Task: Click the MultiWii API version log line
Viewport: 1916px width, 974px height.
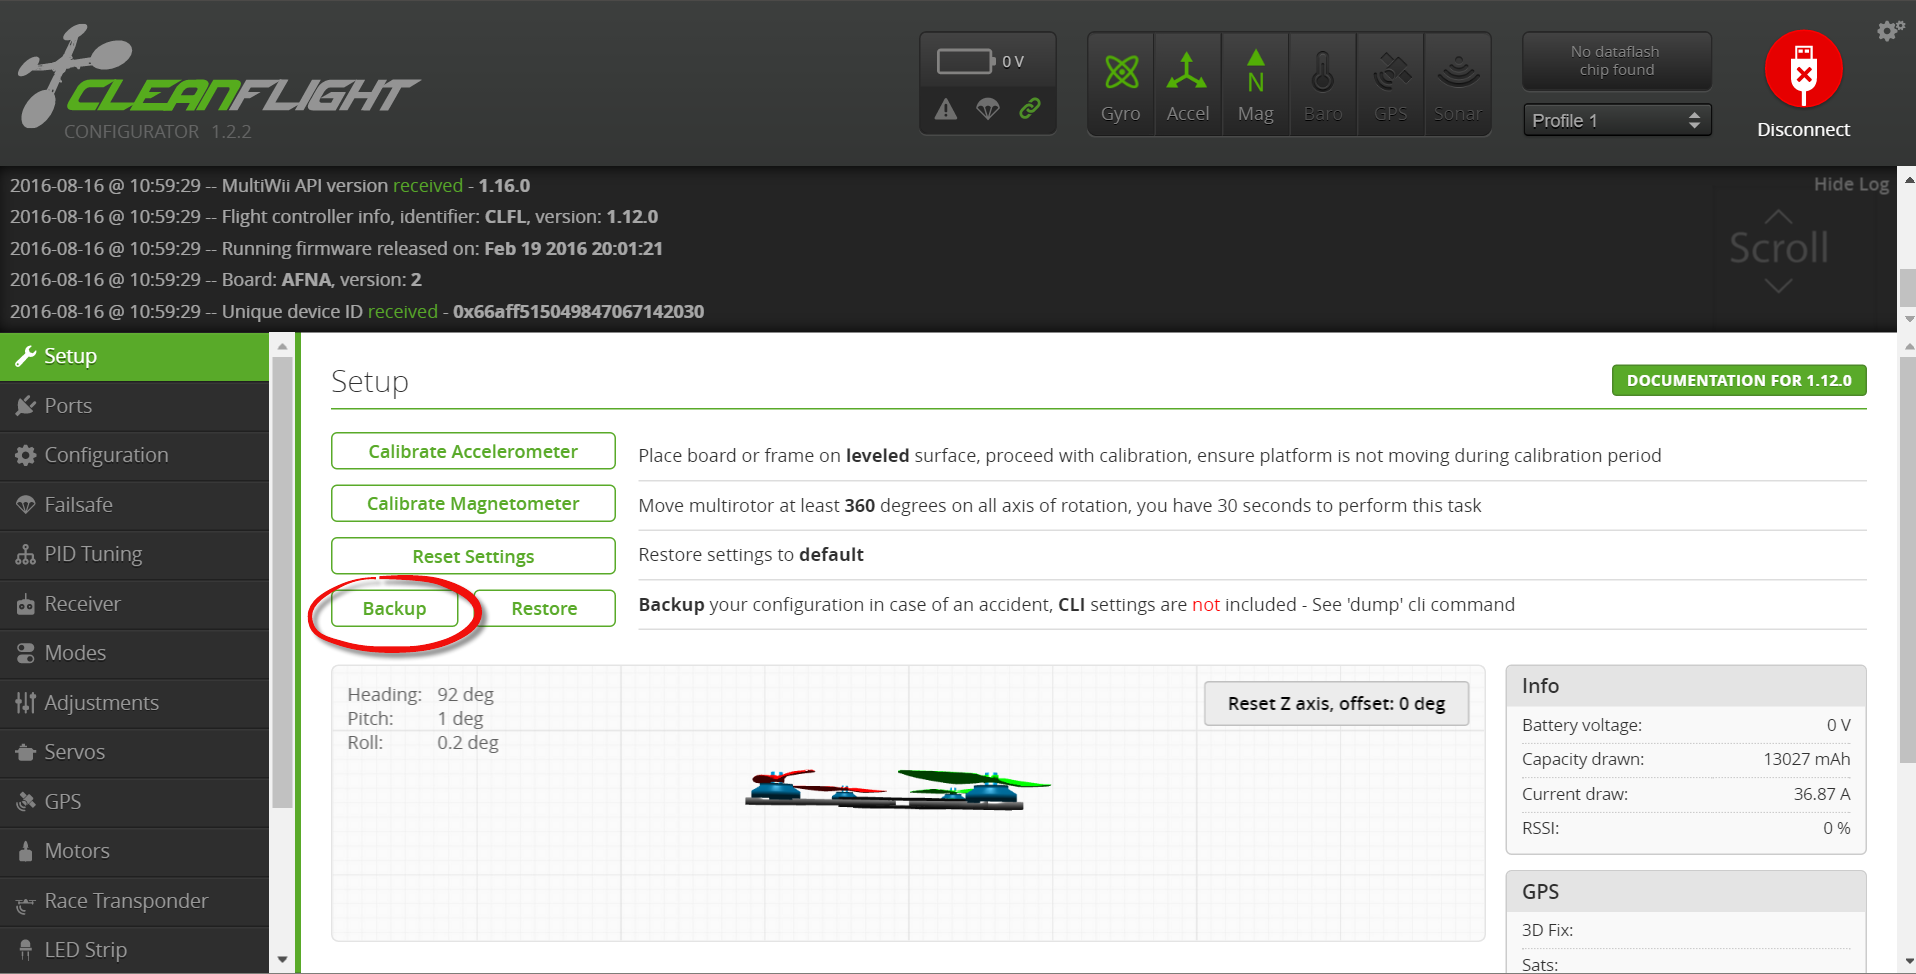Action: coord(270,185)
